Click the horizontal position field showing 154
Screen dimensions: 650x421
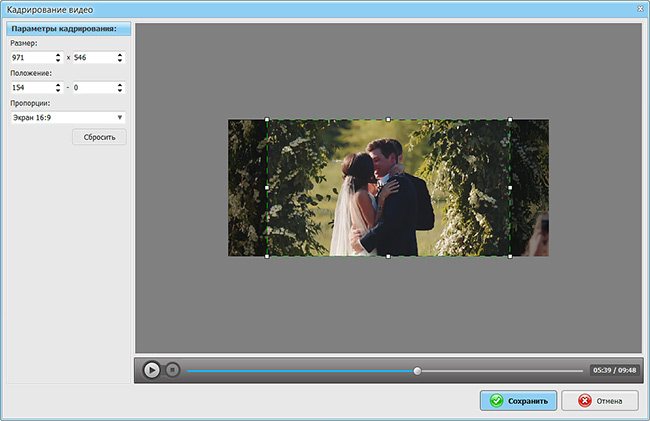tap(31, 88)
